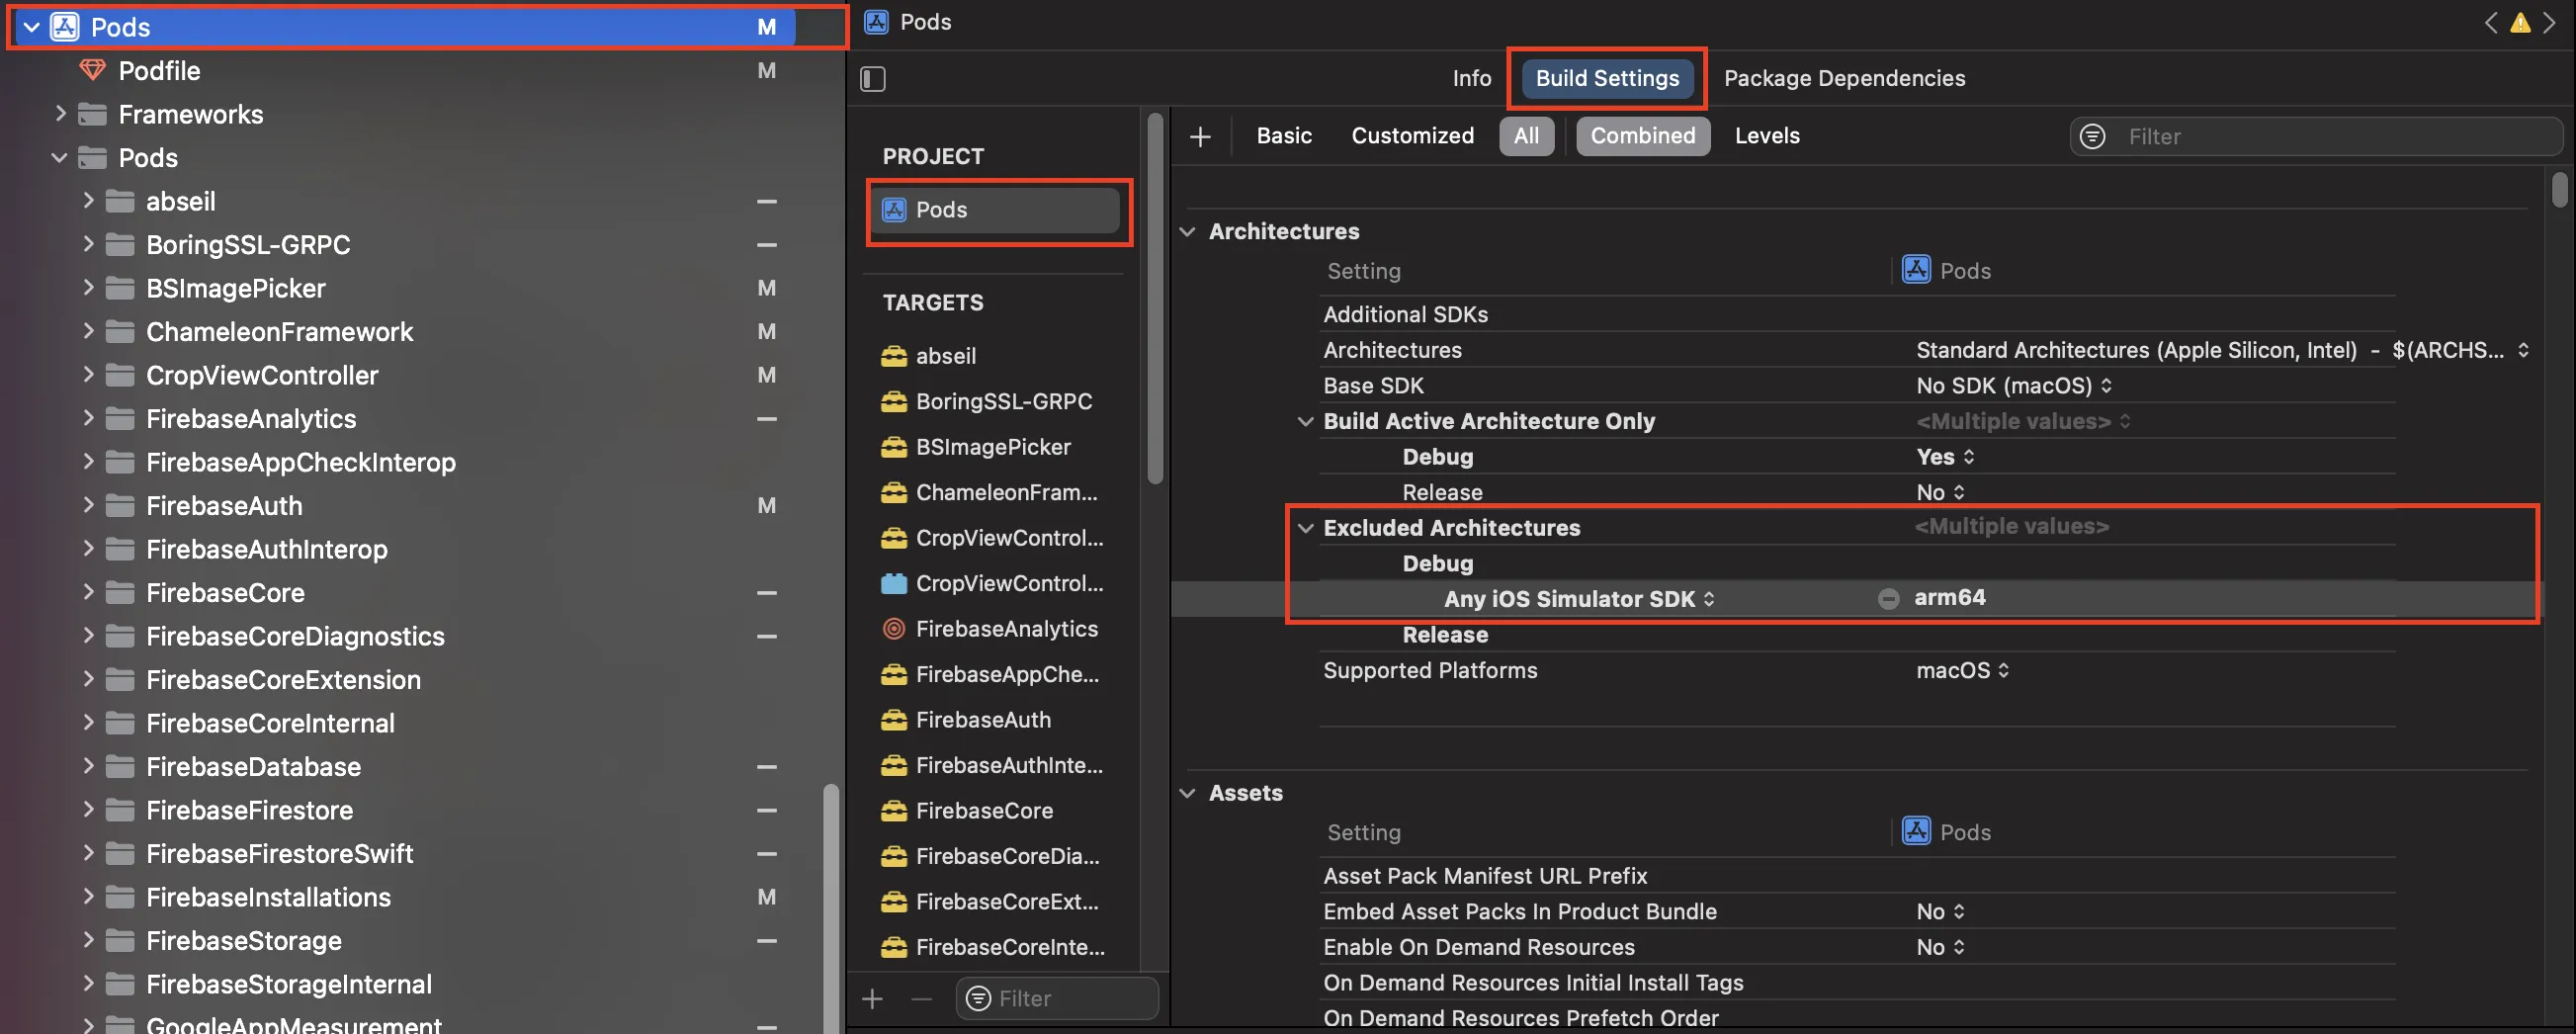Screen dimensions: 2576x1034
Task: Click the project navigator scrollbar
Action: (830, 908)
